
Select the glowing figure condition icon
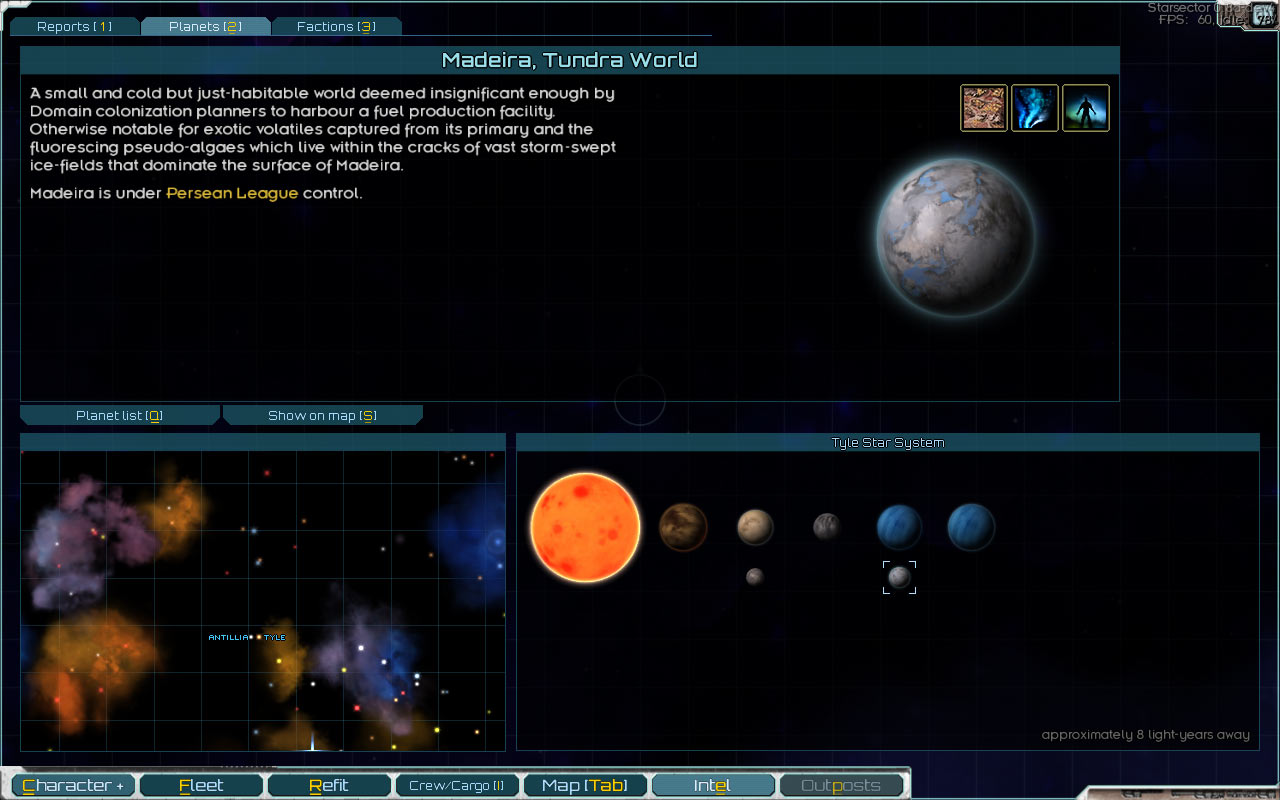pos(1086,108)
